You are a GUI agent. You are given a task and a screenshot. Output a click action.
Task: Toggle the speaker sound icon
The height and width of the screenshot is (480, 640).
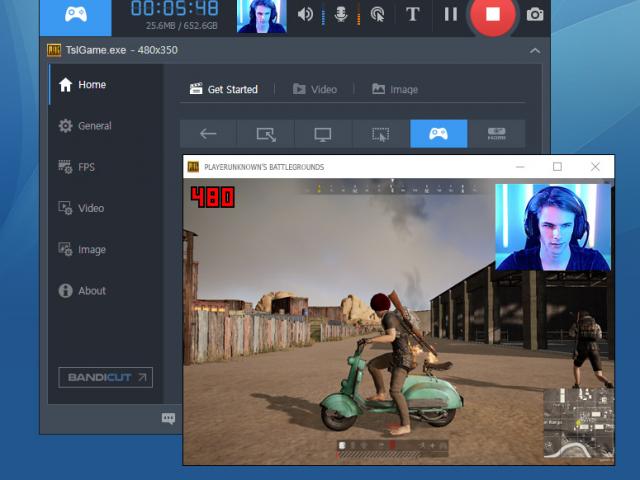coord(306,15)
